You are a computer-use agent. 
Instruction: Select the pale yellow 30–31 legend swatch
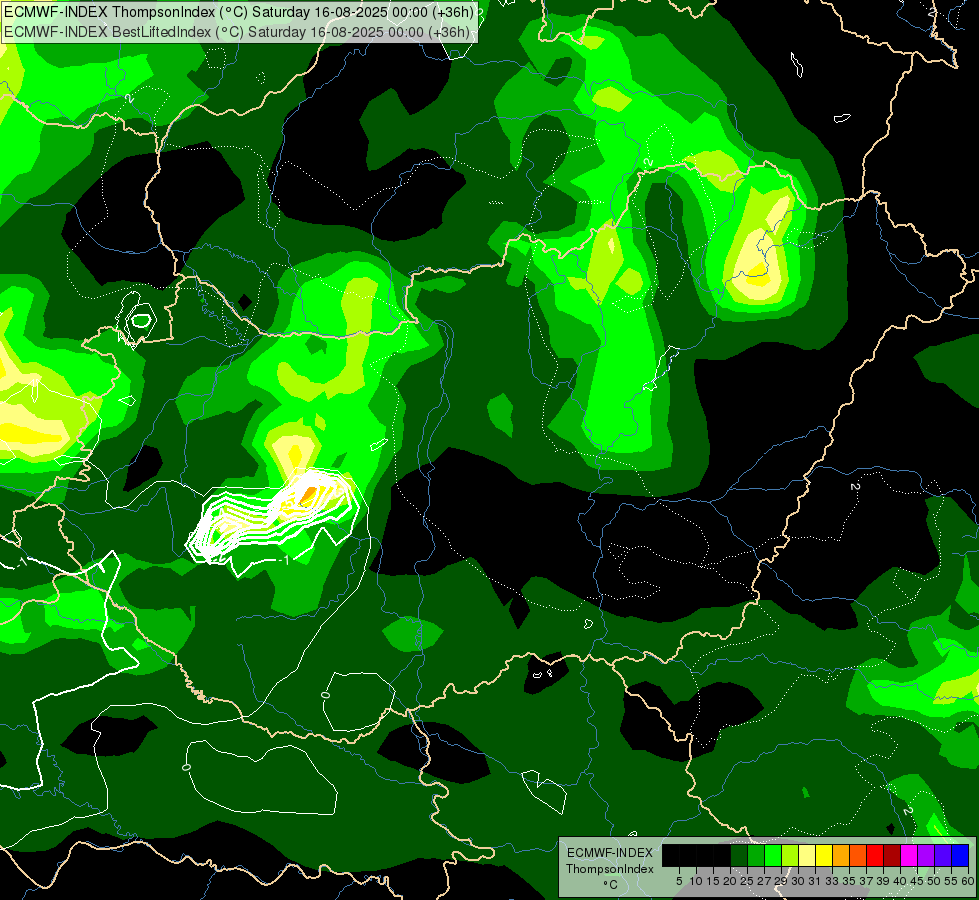(807, 855)
